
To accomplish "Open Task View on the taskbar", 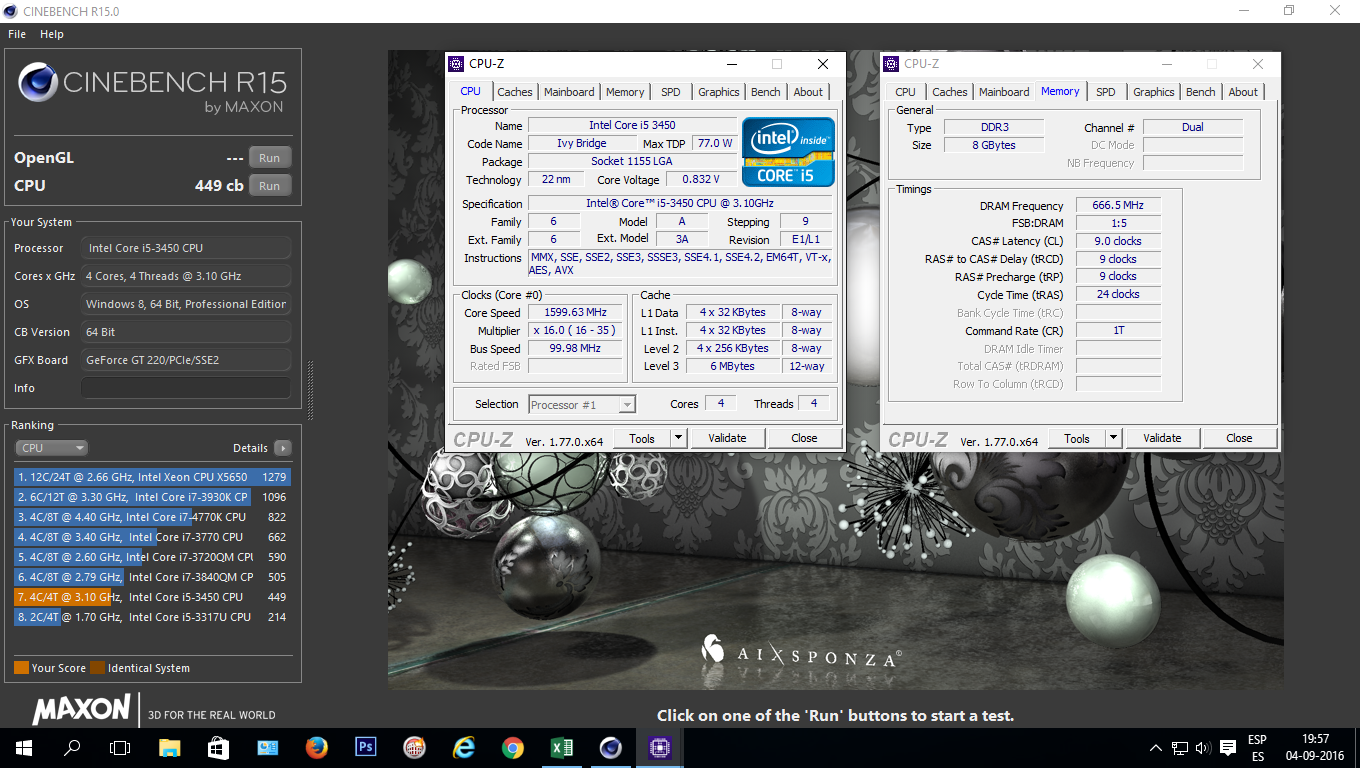I will 120,748.
